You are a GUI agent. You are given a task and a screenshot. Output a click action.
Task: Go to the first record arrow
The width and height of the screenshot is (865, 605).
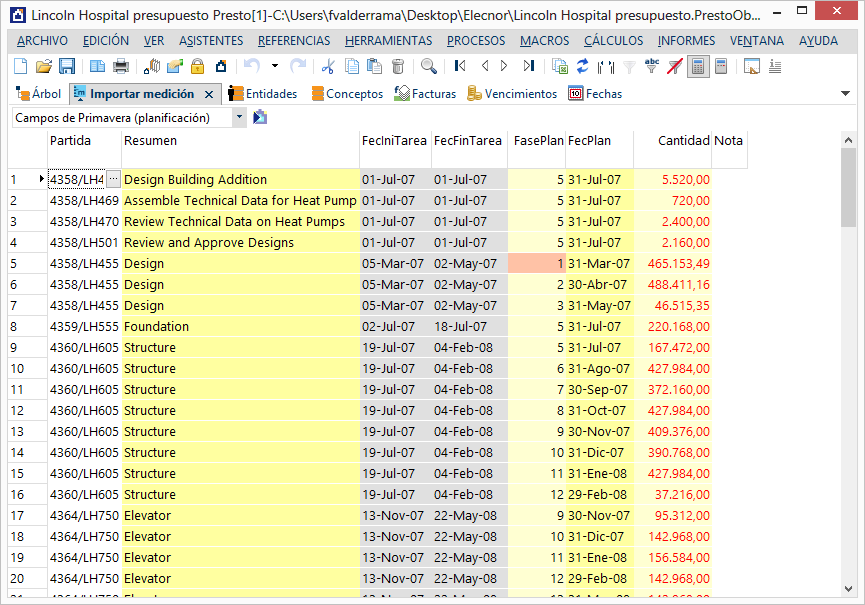[460, 66]
